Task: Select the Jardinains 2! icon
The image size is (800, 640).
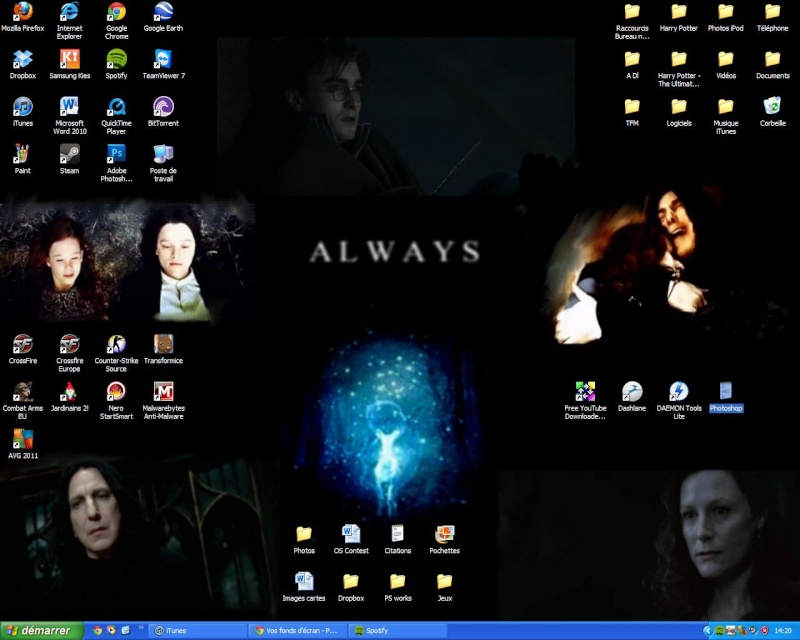Action: (x=69, y=397)
